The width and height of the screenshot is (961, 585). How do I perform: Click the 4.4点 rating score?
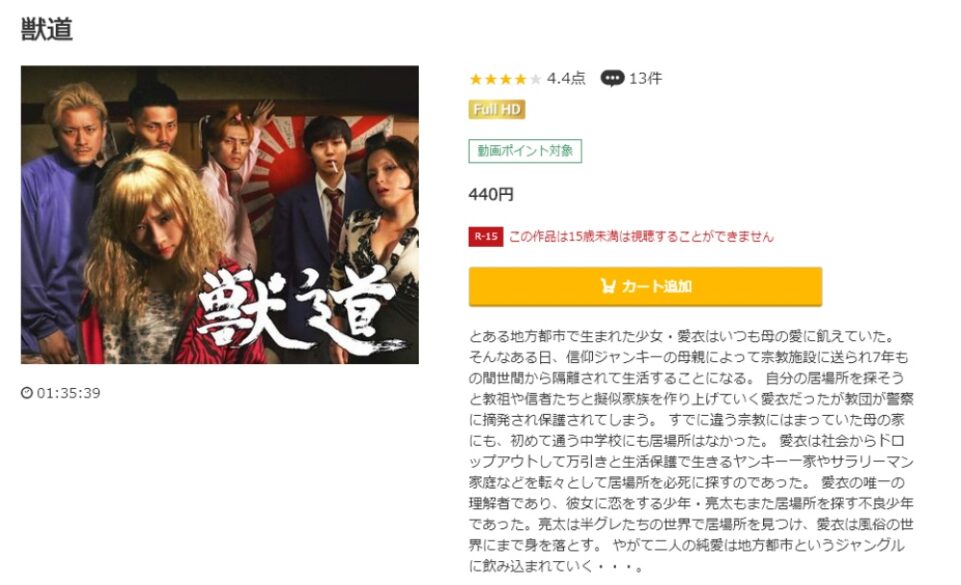pyautogui.click(x=566, y=78)
